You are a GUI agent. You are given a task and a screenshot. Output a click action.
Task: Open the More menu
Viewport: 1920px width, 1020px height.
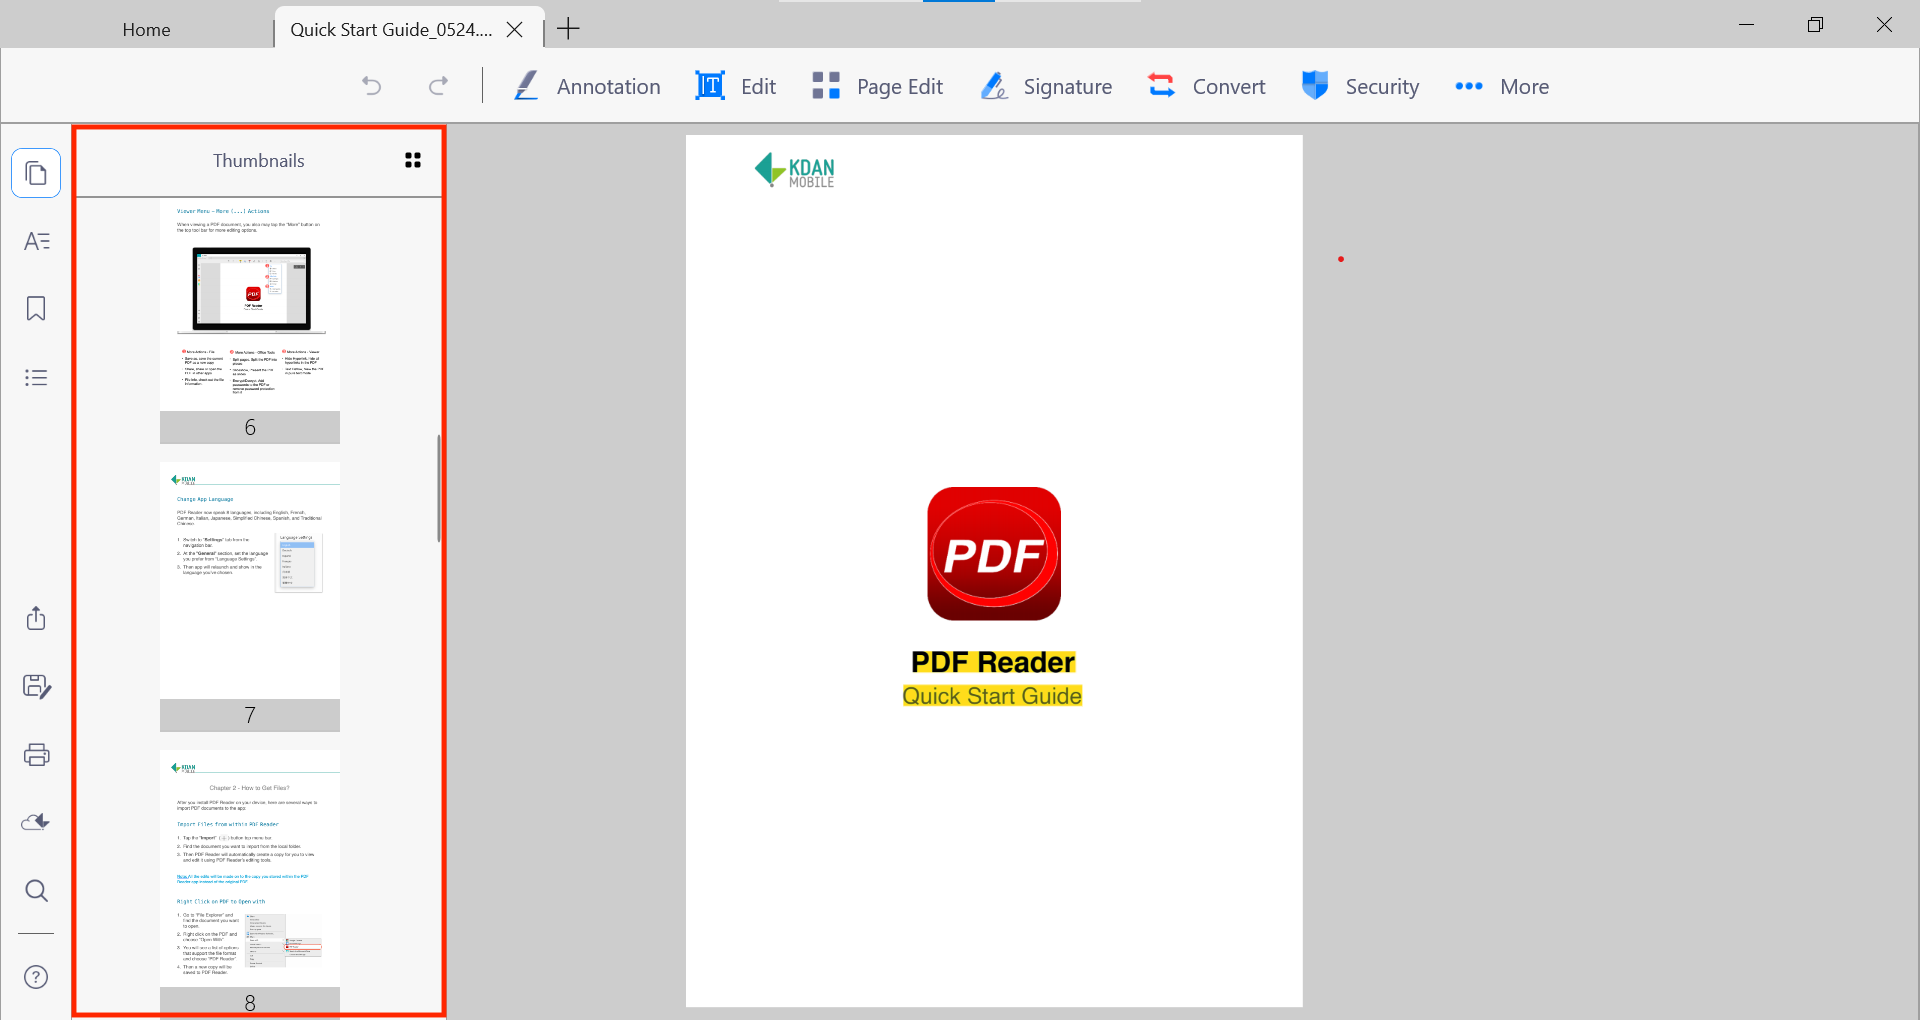[1502, 86]
